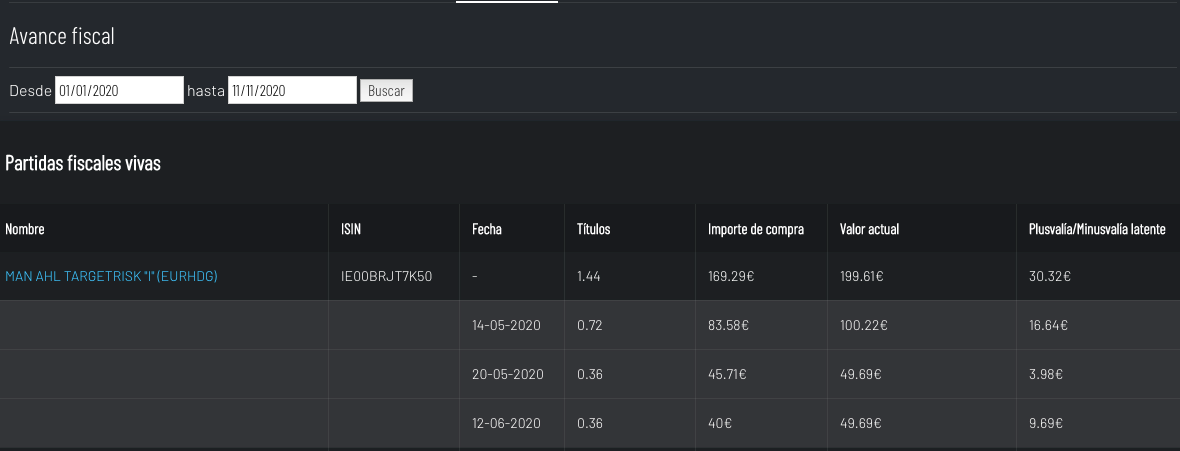Select the 12-06-2020 date row

(590, 423)
